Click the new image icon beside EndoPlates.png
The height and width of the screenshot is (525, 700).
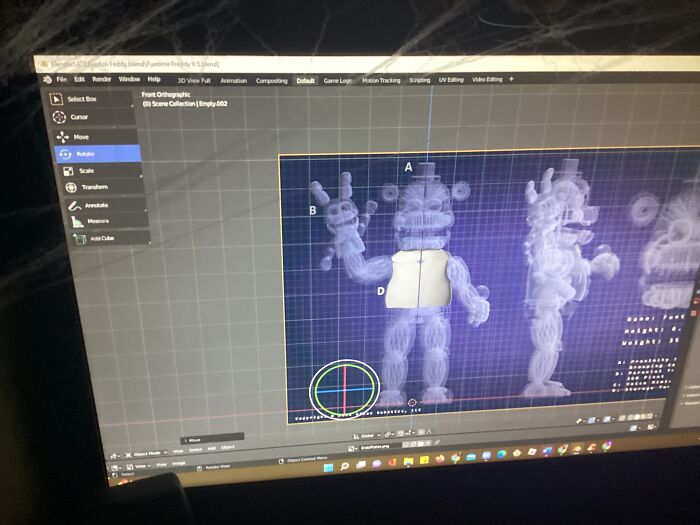tap(413, 444)
